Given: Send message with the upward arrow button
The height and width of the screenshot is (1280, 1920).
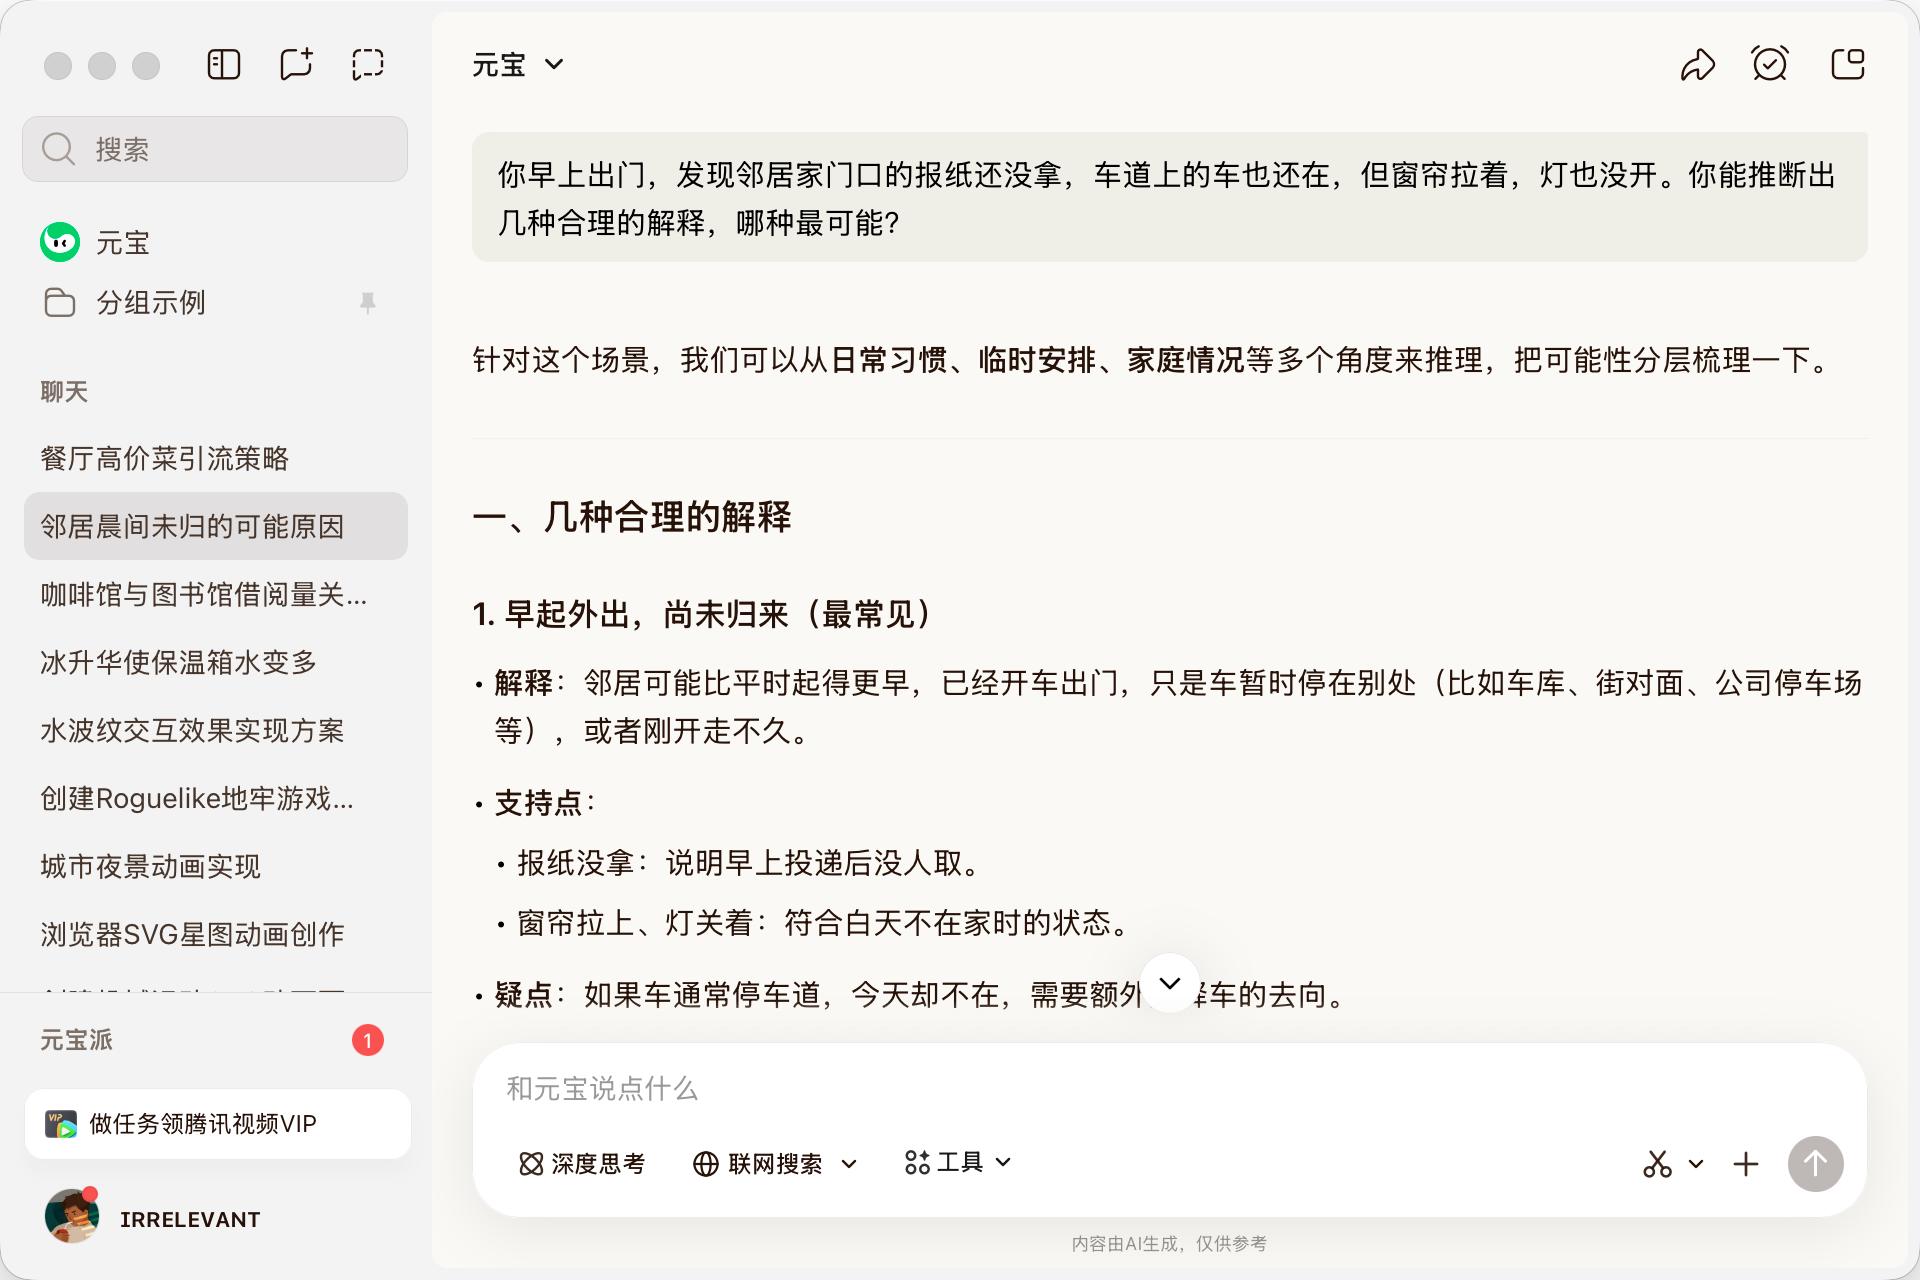Looking at the screenshot, I should [x=1815, y=1163].
